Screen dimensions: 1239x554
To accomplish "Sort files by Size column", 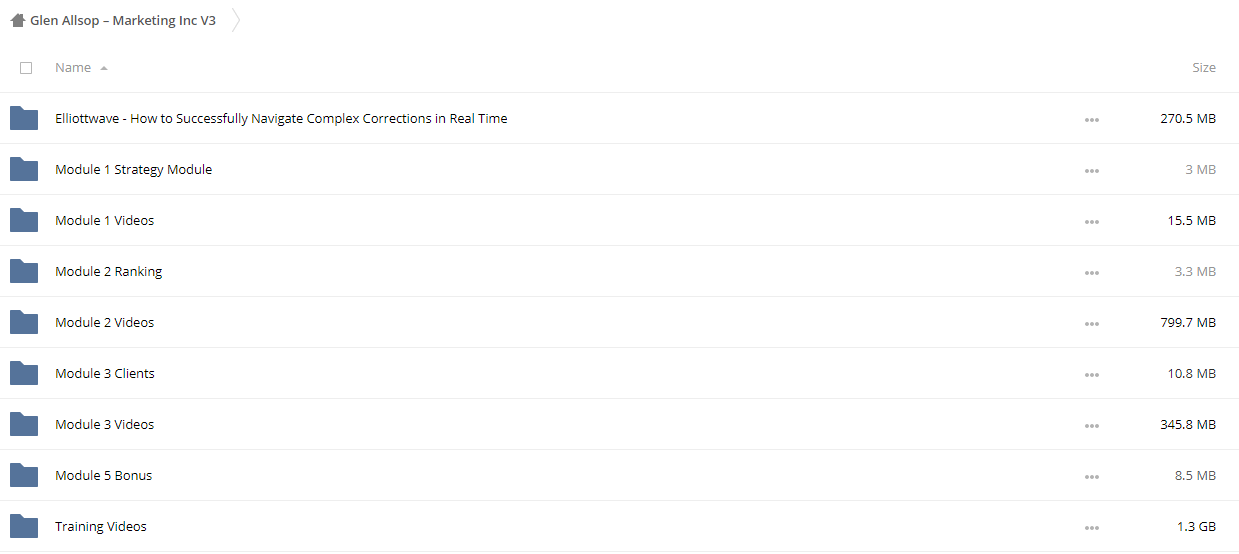I will coord(1204,68).
